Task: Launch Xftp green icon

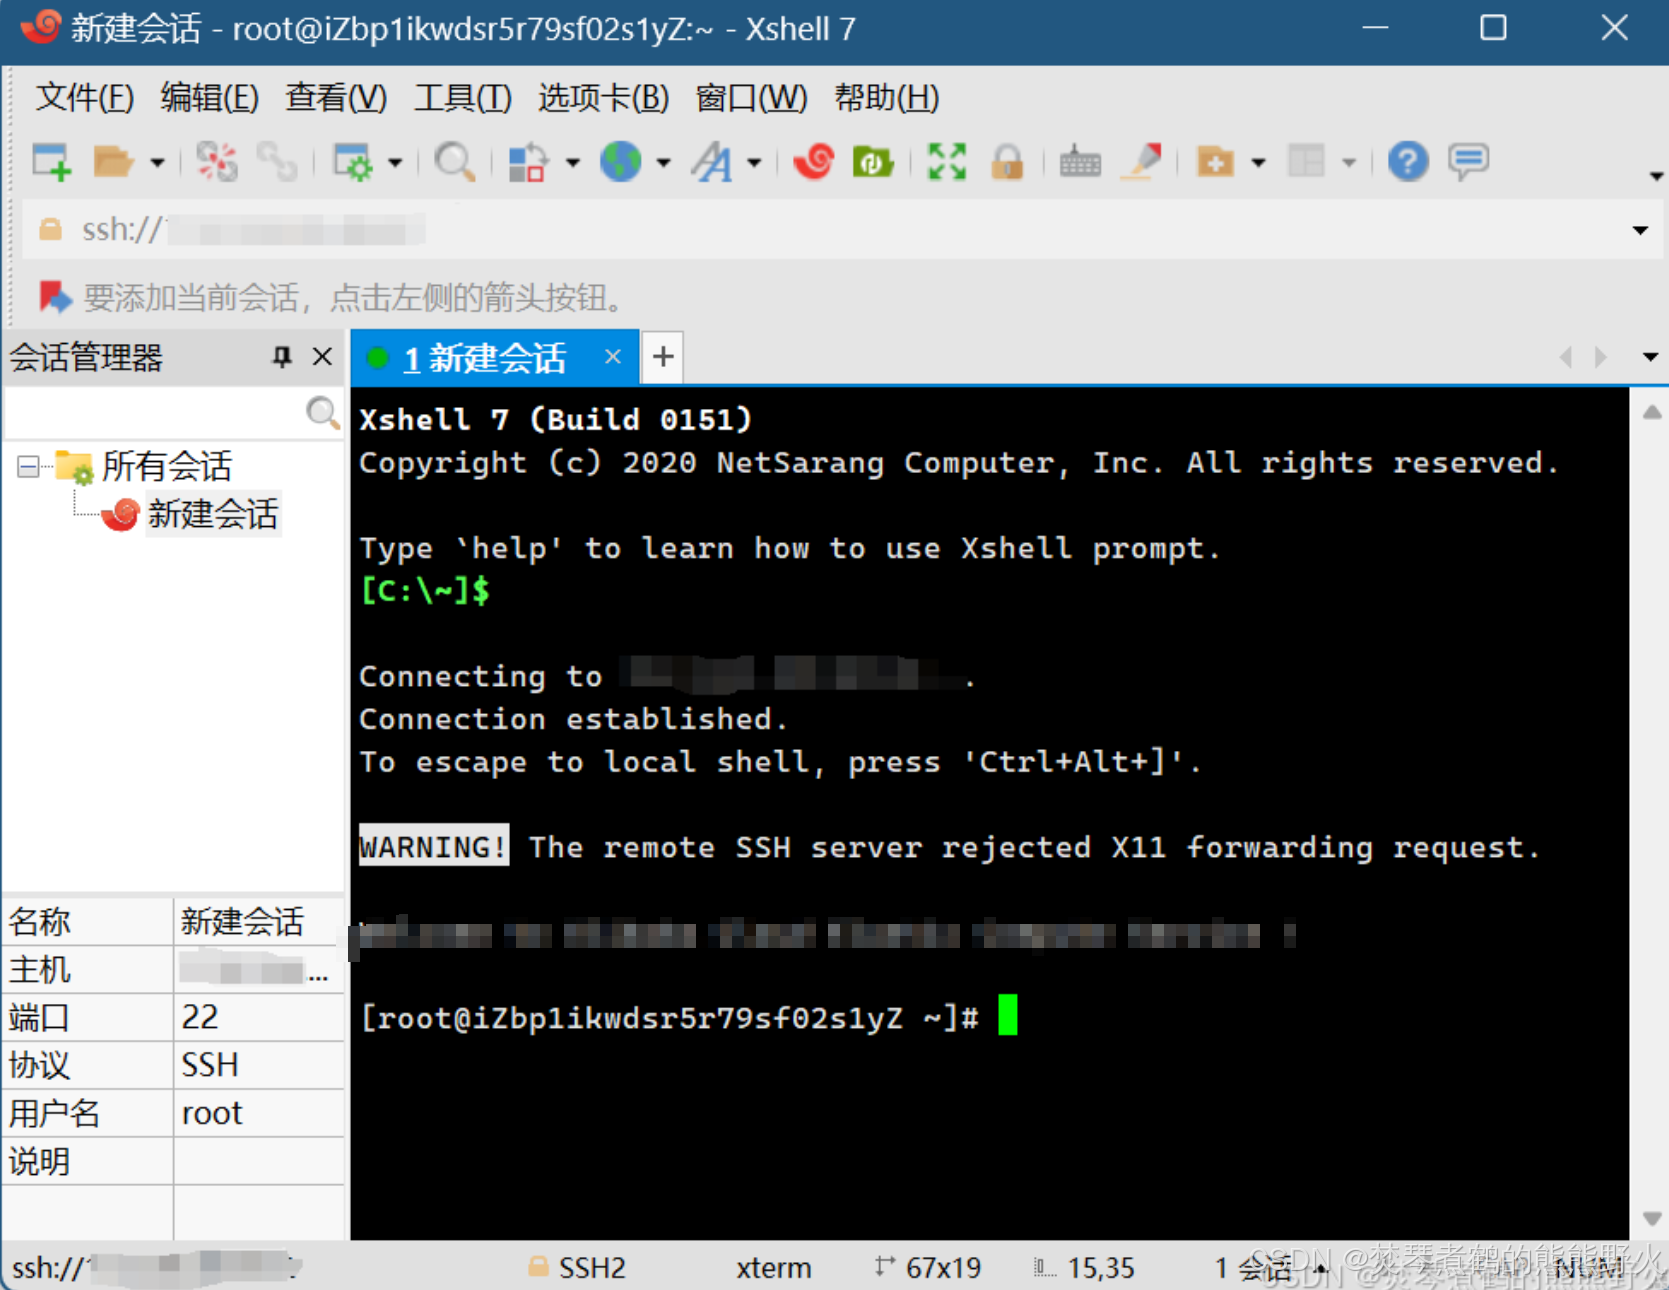Action: [x=872, y=161]
